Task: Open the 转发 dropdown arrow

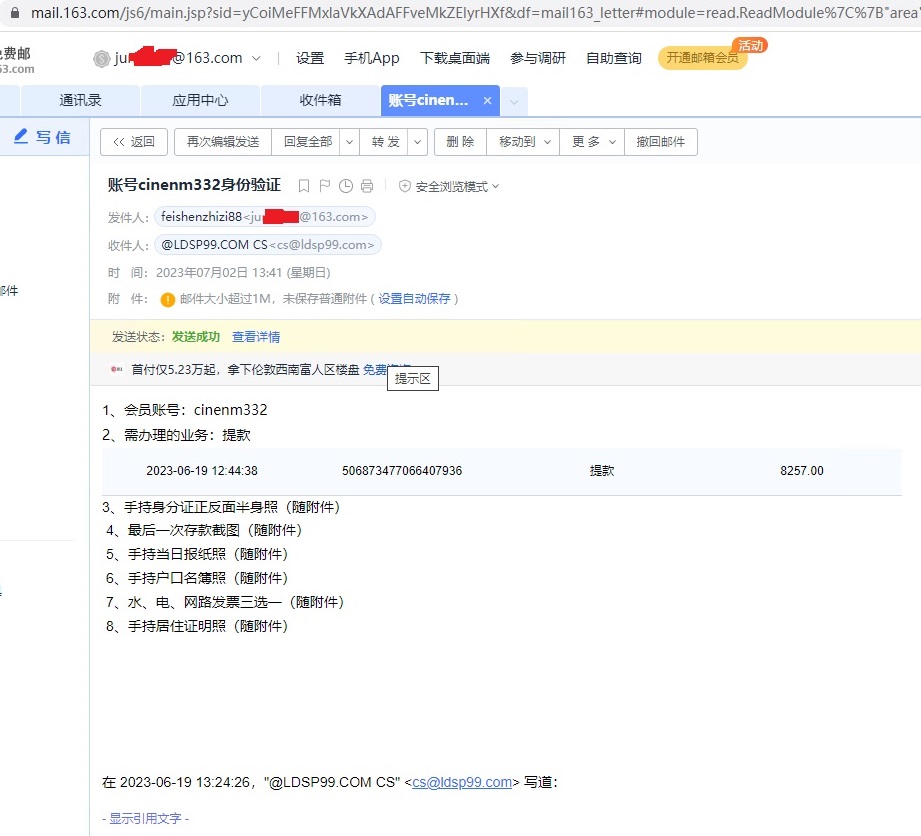Action: click(x=418, y=142)
